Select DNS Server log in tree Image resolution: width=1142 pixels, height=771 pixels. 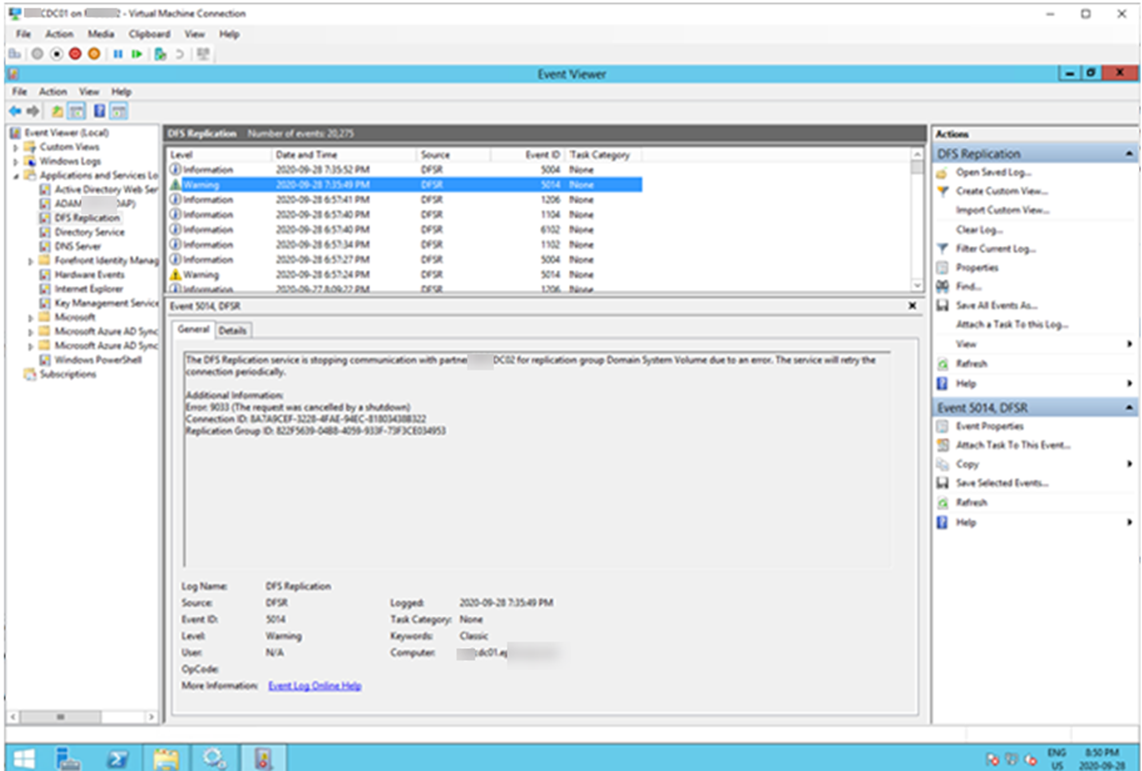coord(78,246)
